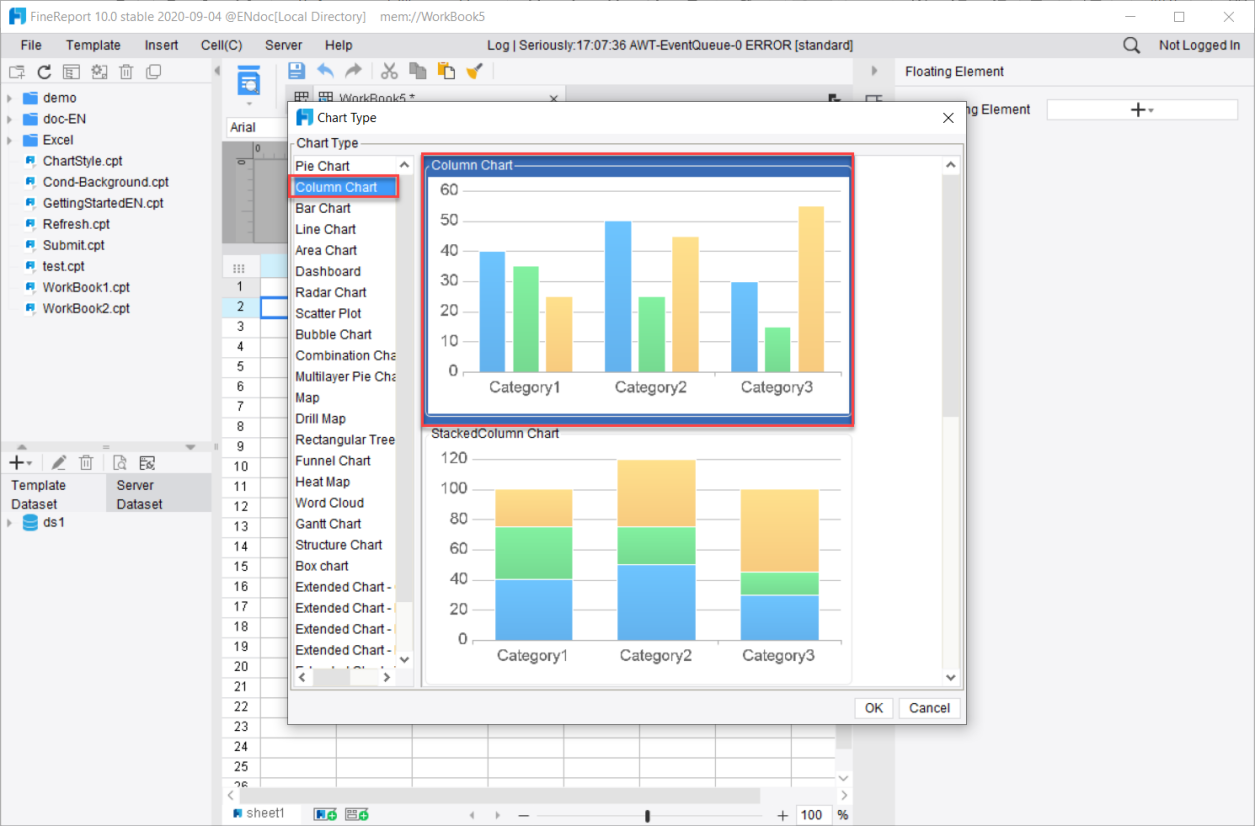Select the StackedColumn Chart style
This screenshot has height=826, width=1255.
(x=638, y=555)
